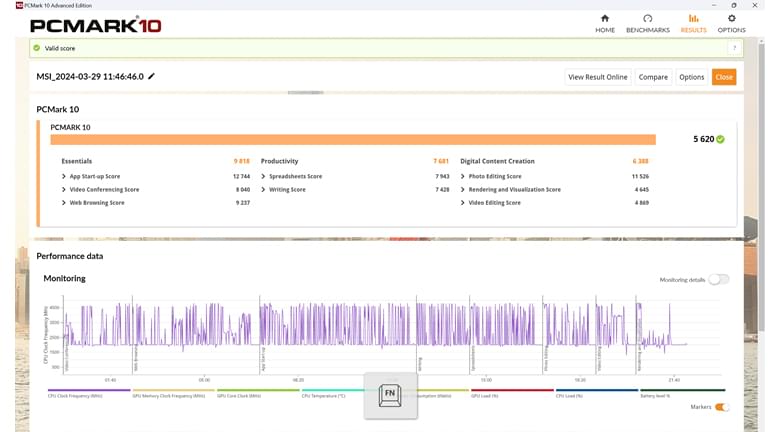The height and width of the screenshot is (432, 780).
Task: Click the Web Browsing value 9 237
Action: (243, 203)
